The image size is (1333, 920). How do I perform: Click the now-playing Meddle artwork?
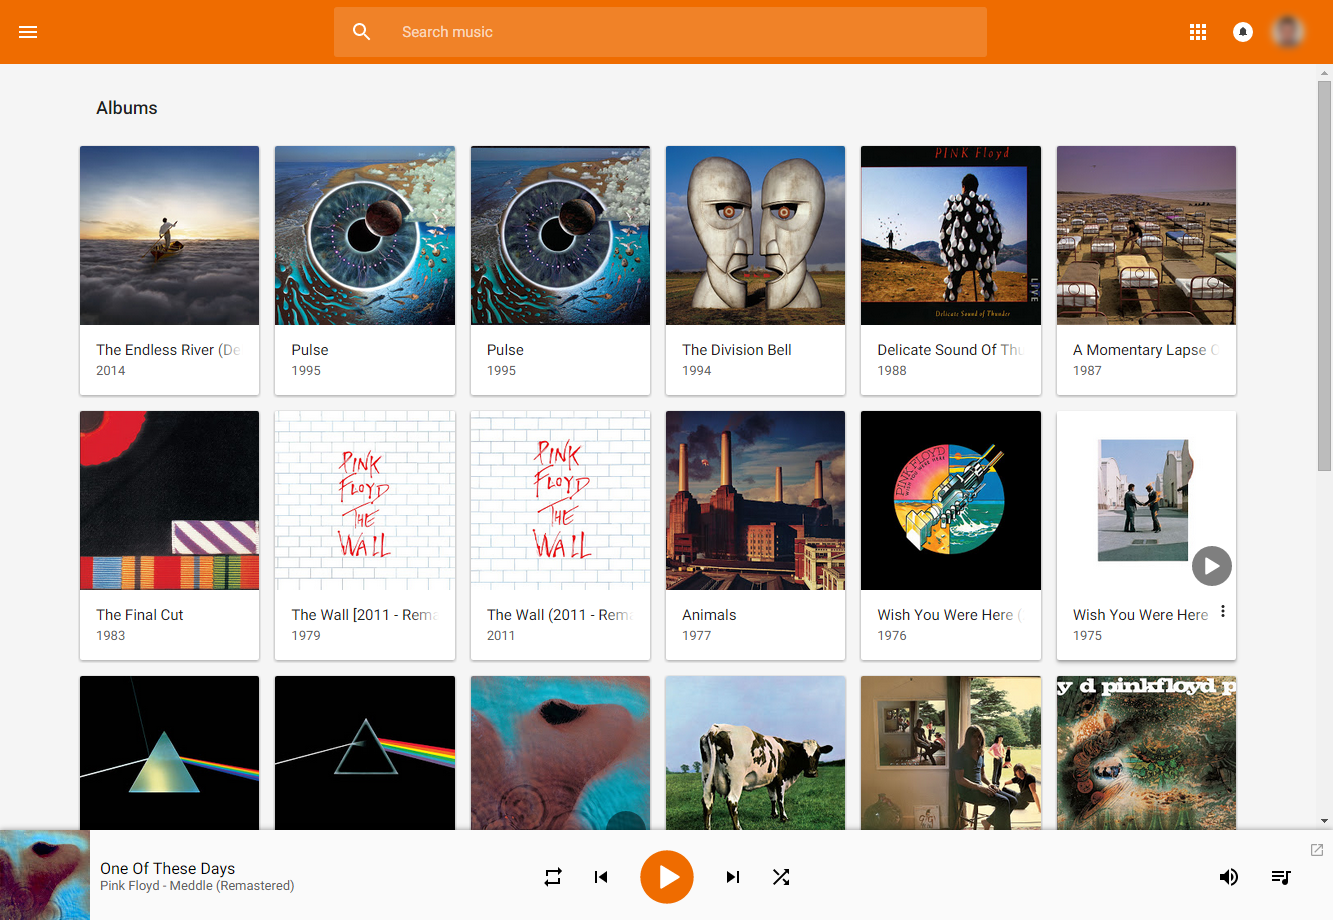45,875
